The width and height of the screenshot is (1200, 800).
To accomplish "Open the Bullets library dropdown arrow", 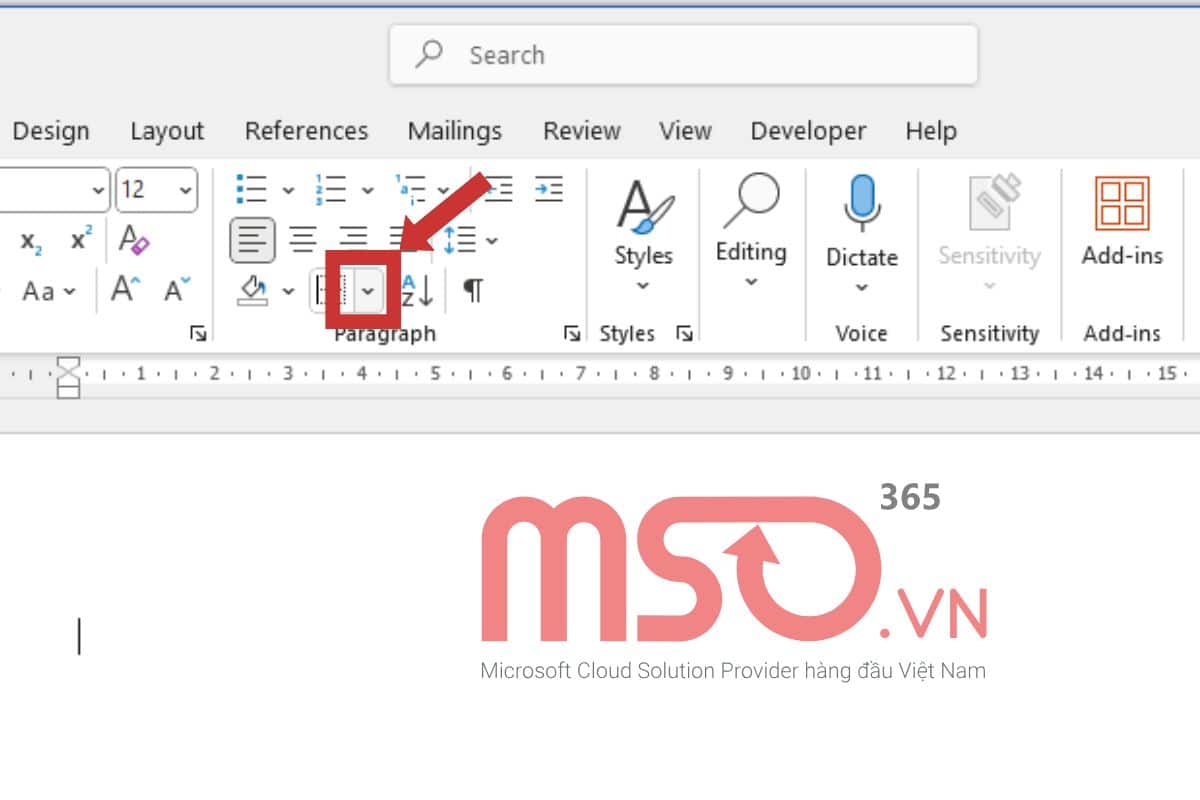I will click(288, 189).
